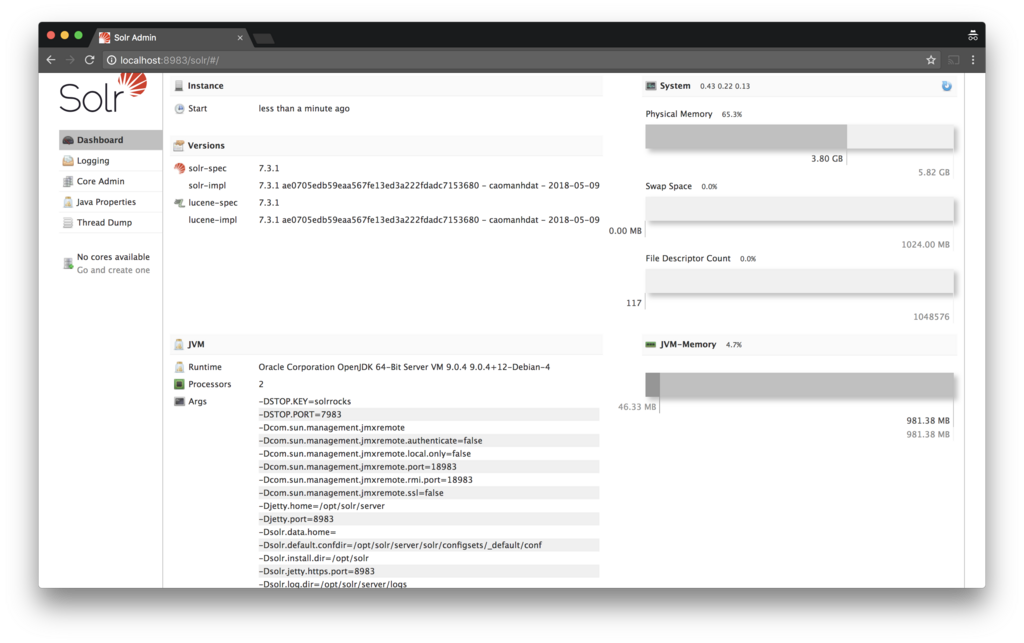Click the Processors chip icon
The width and height of the screenshot is (1024, 643).
(179, 384)
